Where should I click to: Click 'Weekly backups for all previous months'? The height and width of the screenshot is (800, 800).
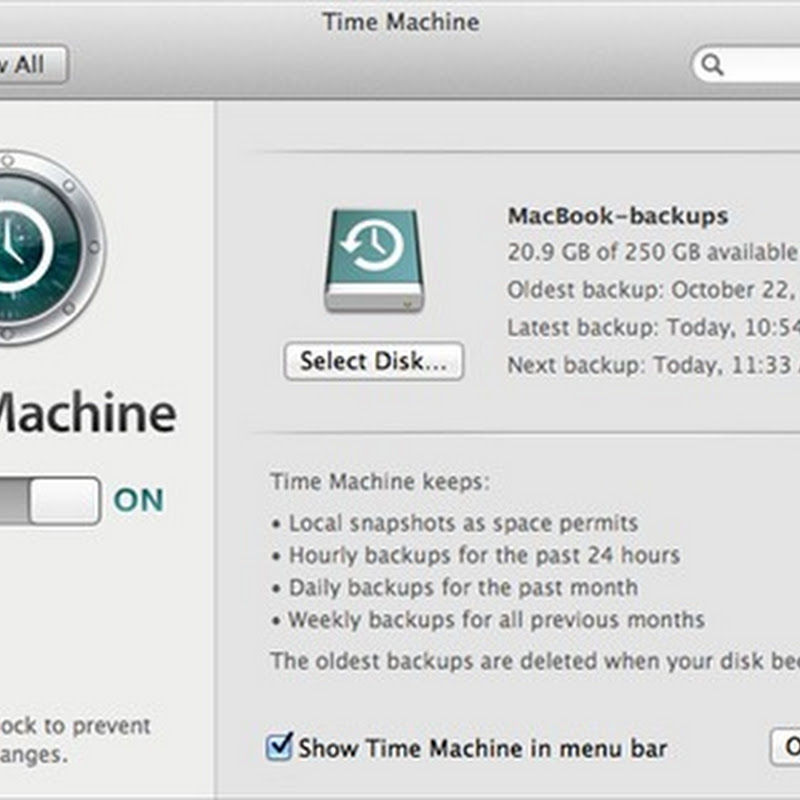(x=496, y=620)
